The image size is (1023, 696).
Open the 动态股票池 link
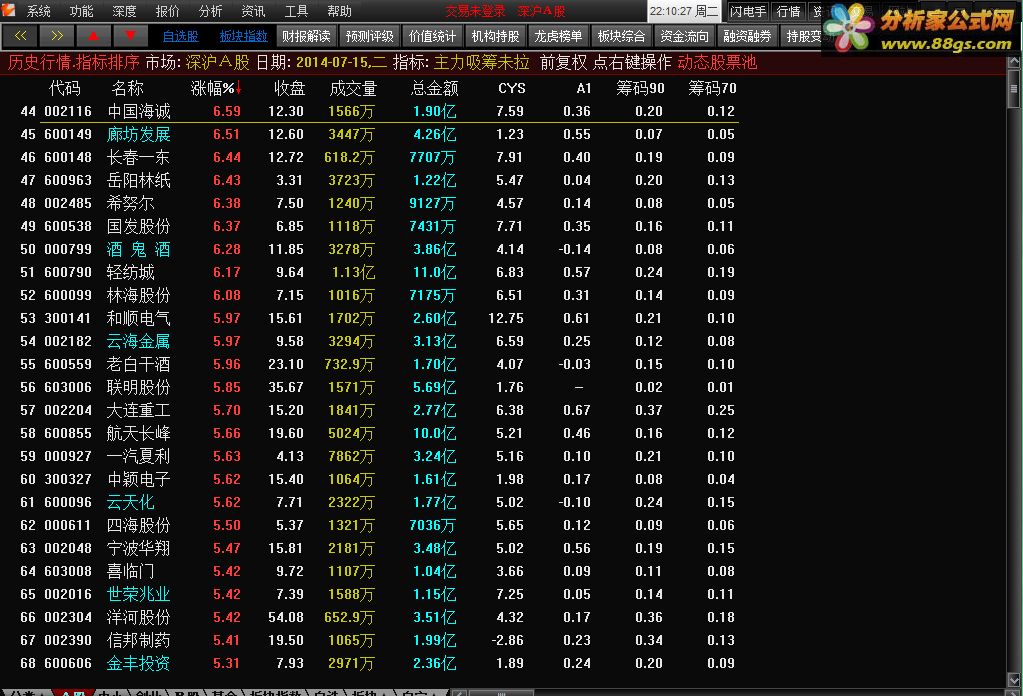click(717, 63)
